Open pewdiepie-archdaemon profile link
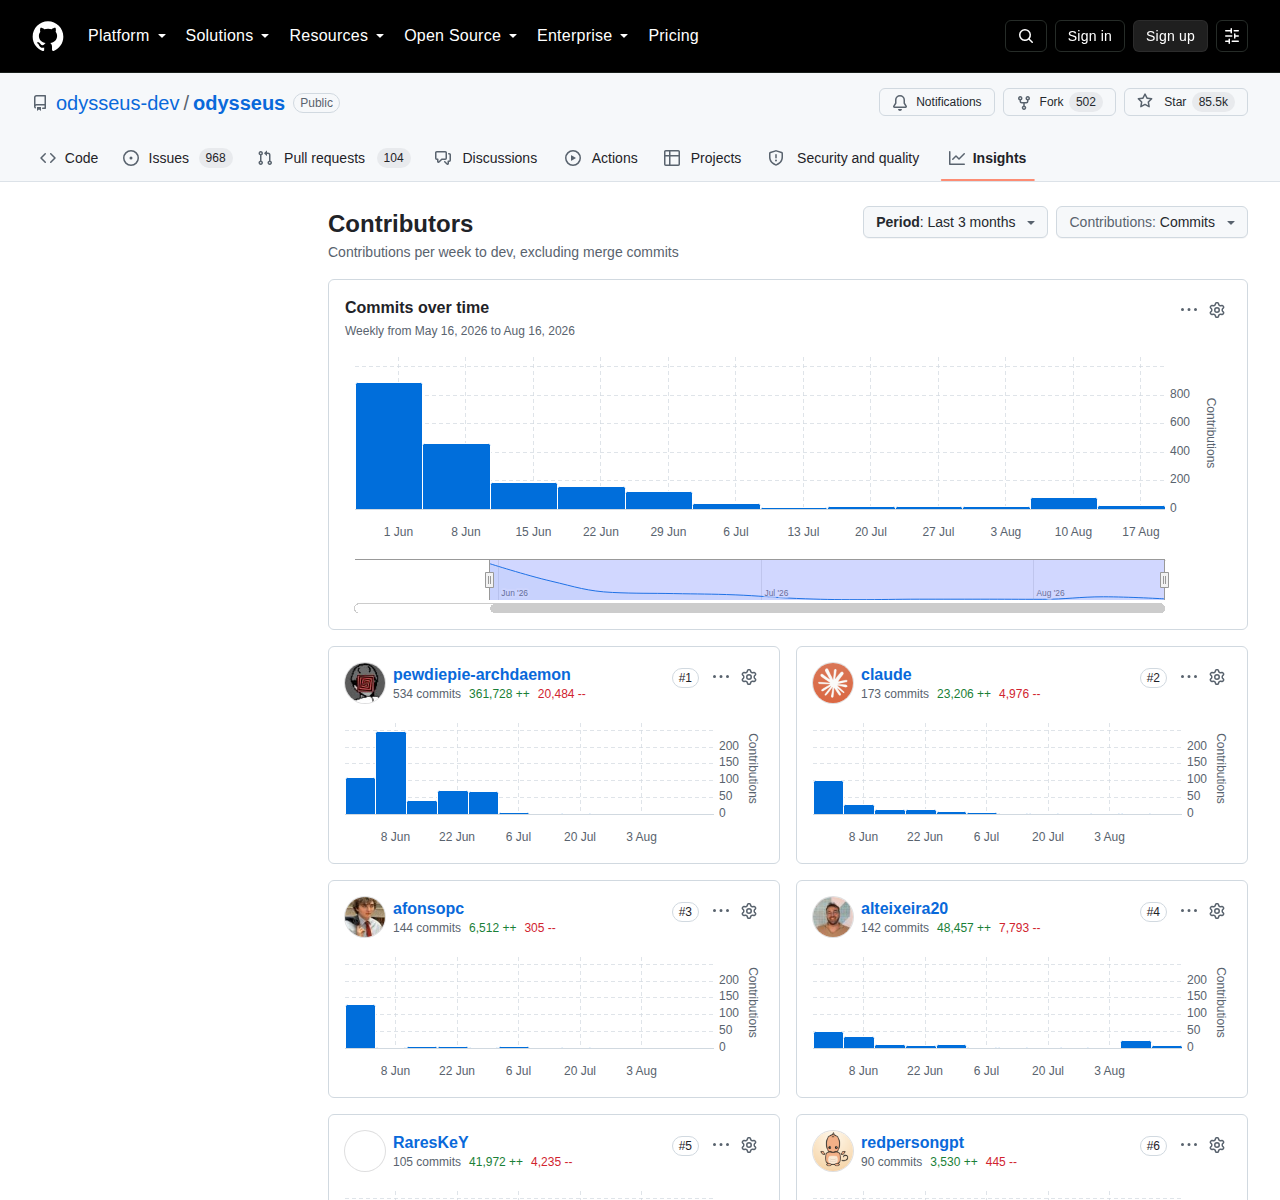1280x1200 pixels. (482, 674)
